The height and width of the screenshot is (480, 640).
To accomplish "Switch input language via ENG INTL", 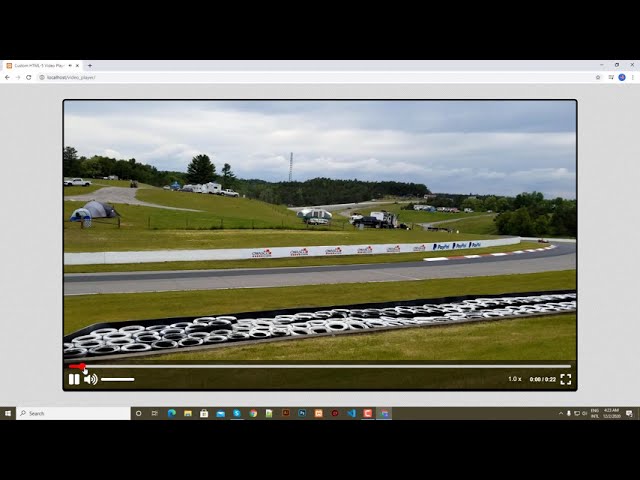I will 595,413.
